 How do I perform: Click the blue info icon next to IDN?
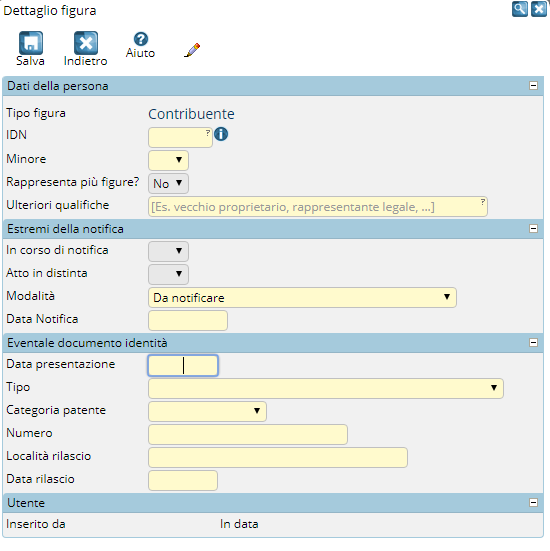click(x=221, y=134)
